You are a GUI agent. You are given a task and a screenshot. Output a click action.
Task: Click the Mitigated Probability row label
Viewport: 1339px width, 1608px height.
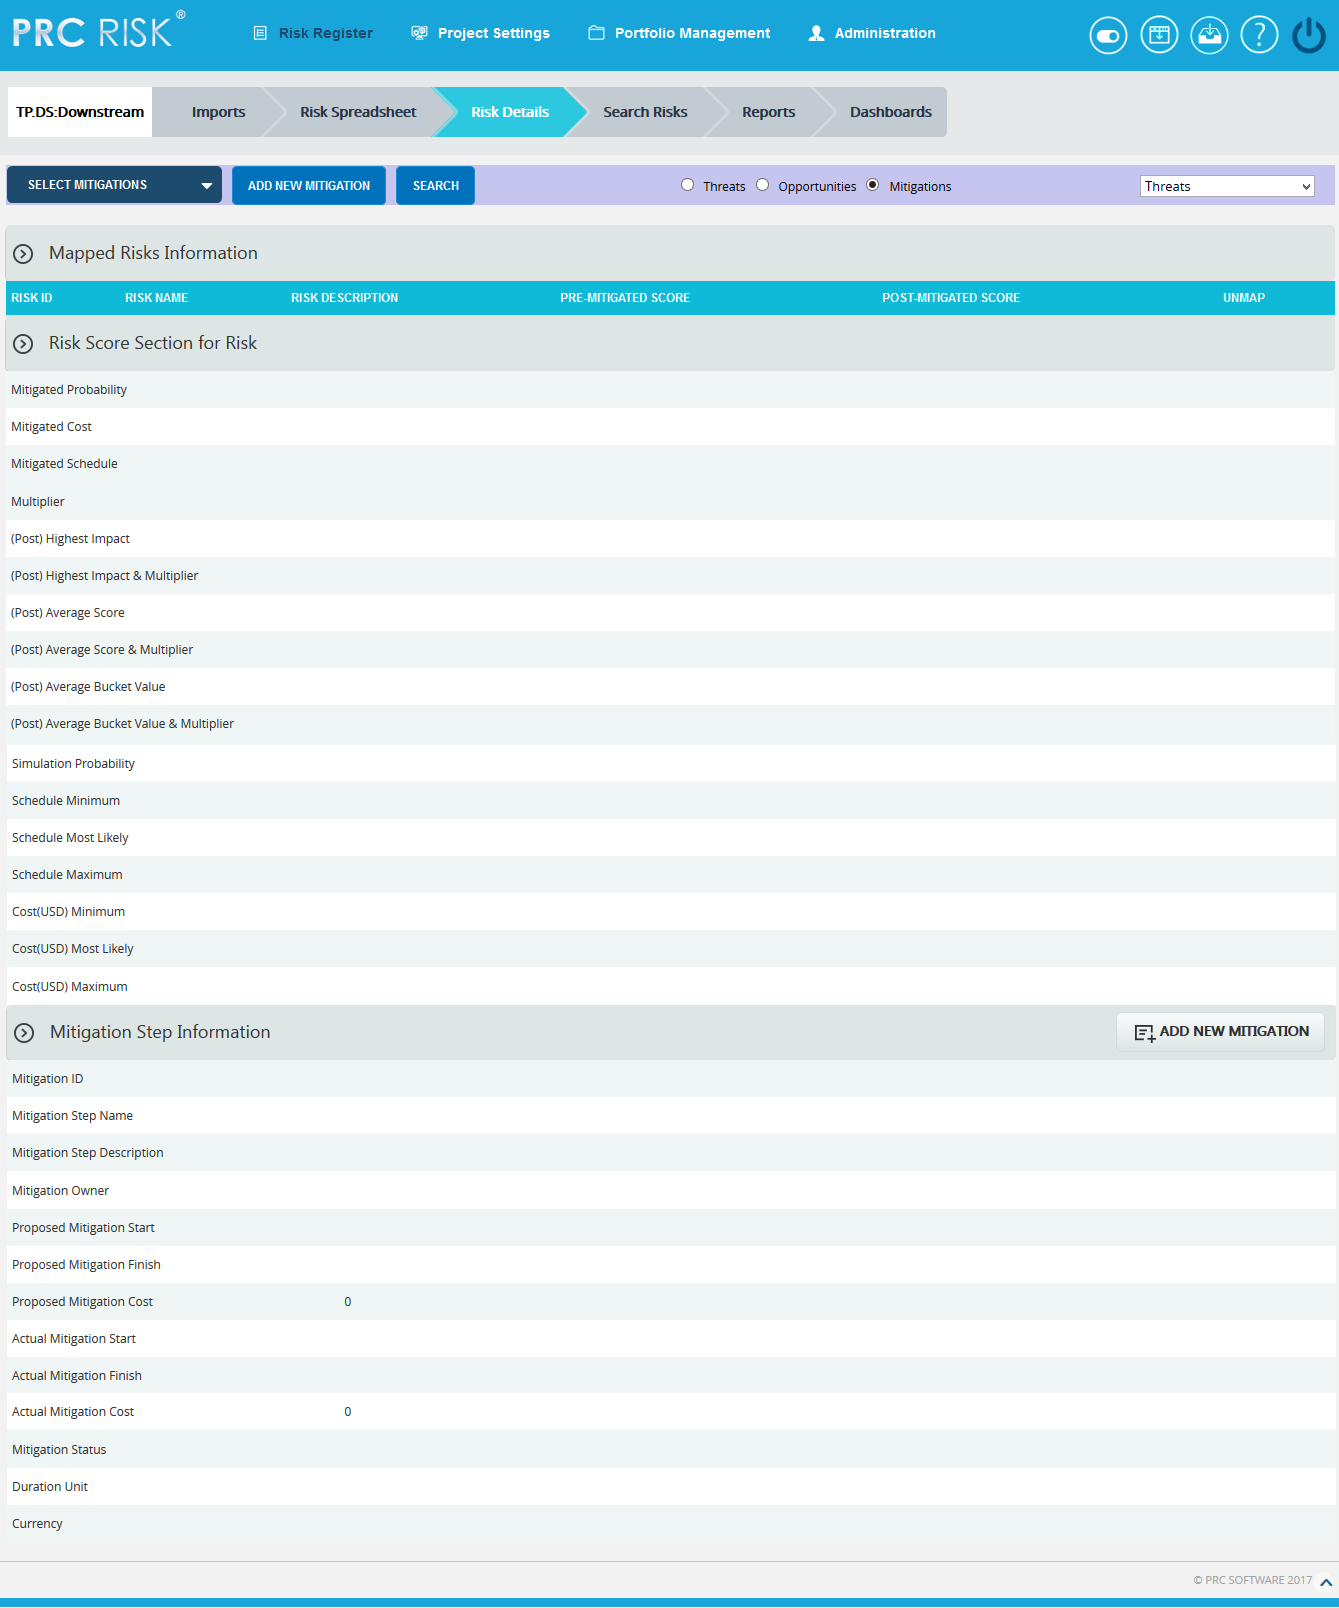point(69,390)
